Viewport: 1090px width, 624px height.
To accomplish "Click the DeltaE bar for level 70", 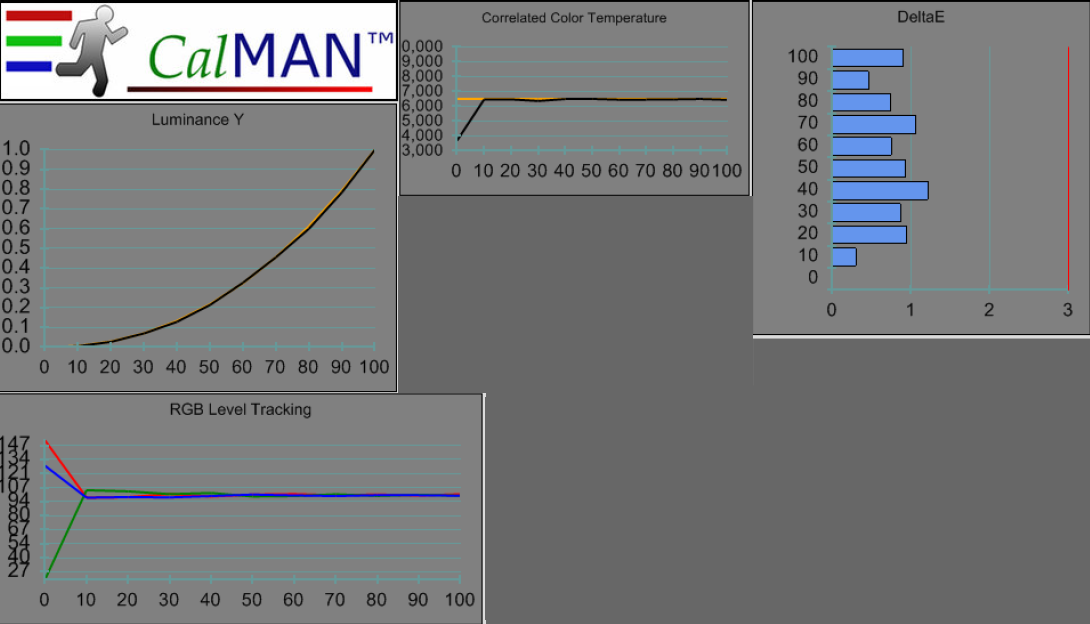I will (x=874, y=124).
